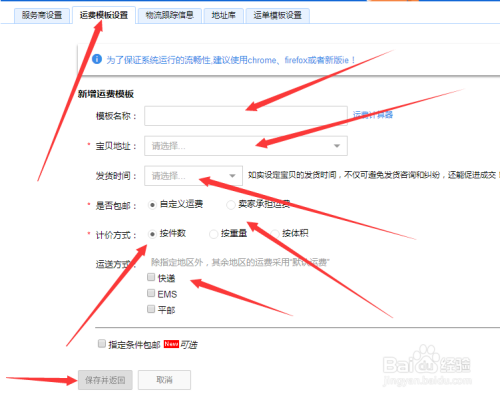This screenshot has height=398, width=500.
Task: Click the blue info icon in notice
Action: pyautogui.click(x=97, y=59)
